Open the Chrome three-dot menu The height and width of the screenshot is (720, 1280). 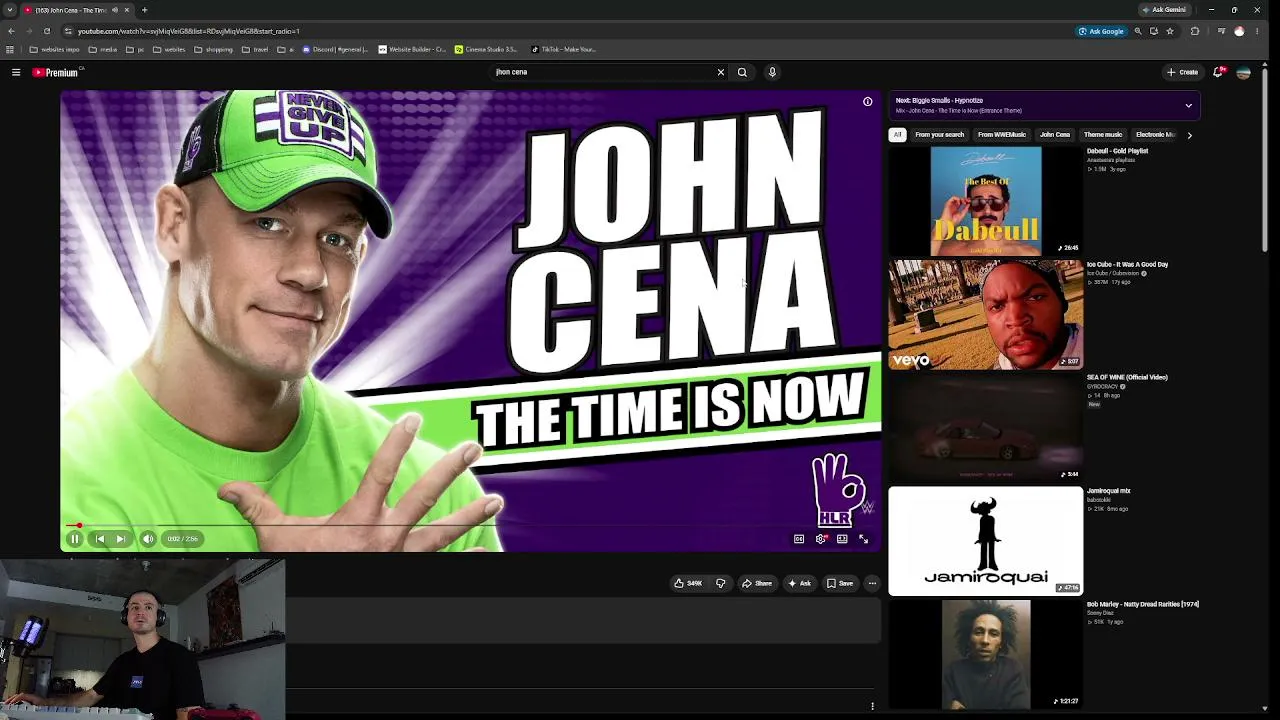tap(1257, 31)
